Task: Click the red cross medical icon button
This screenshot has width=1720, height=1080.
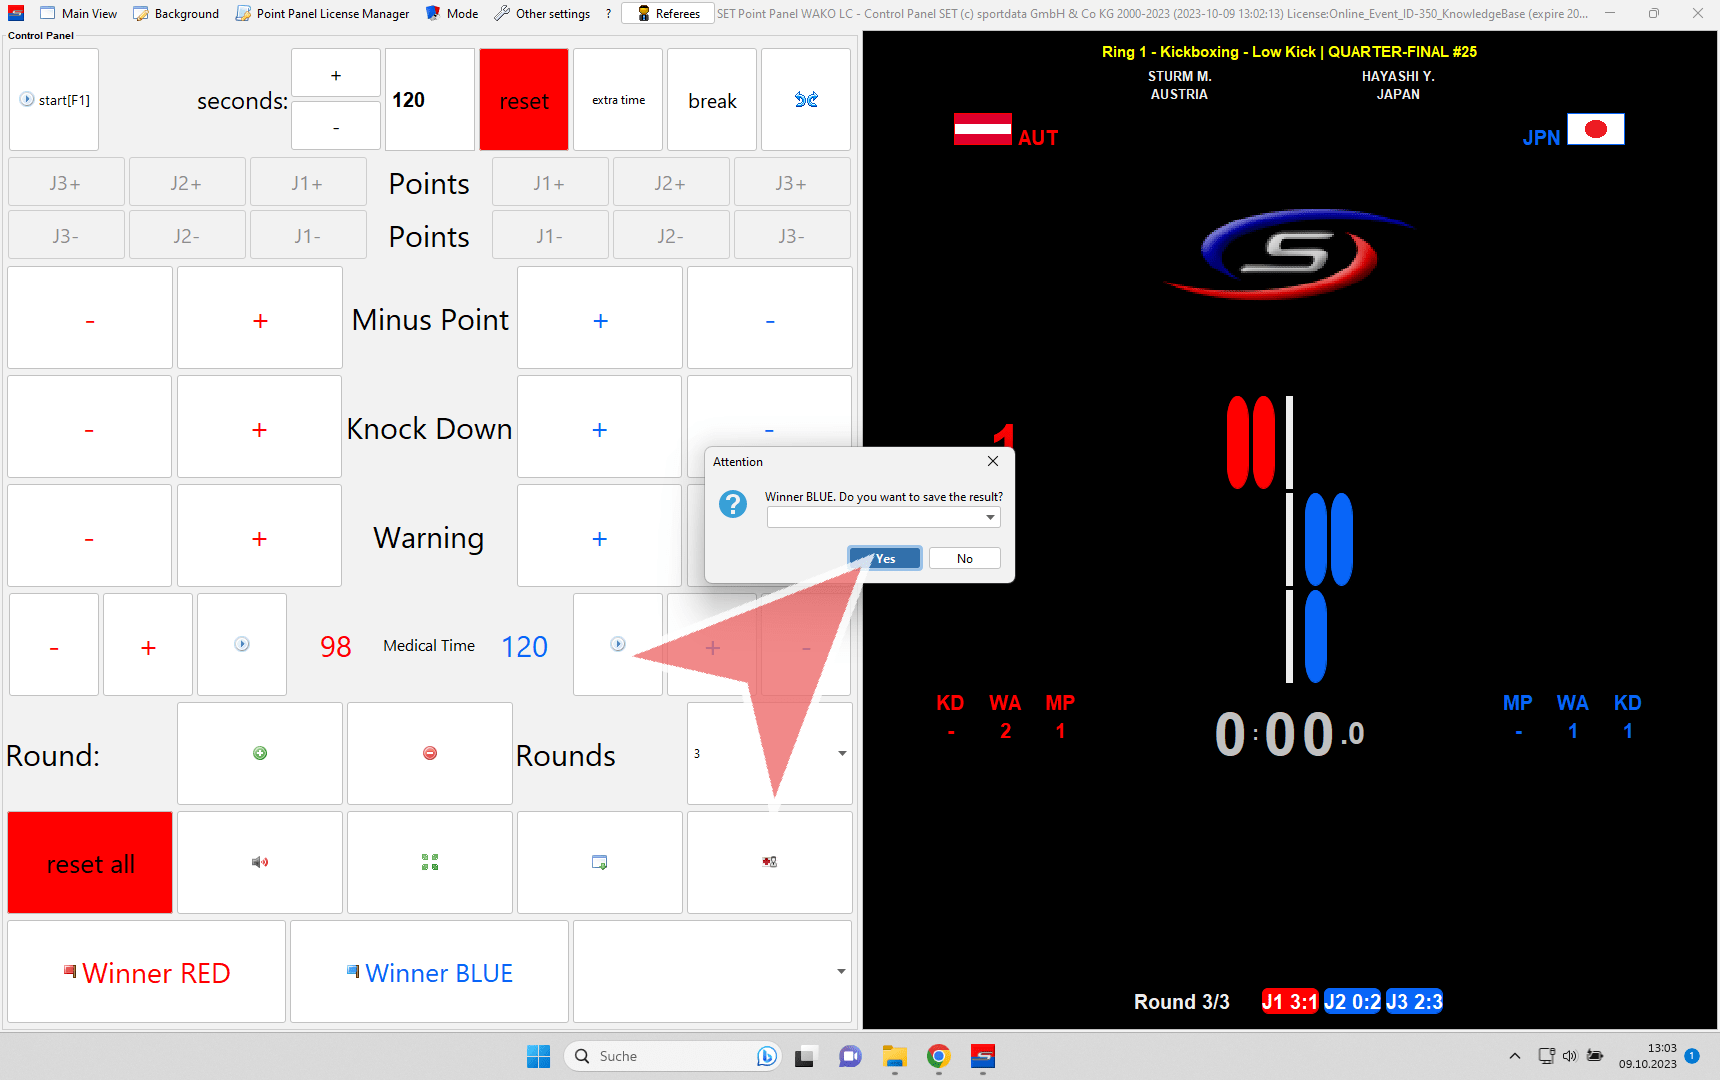Action: pos(769,862)
